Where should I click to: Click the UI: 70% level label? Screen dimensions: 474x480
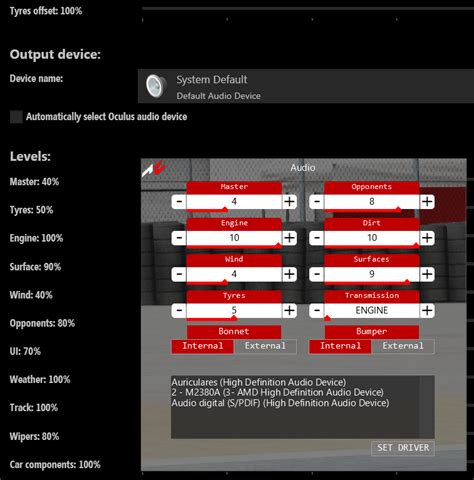[25, 351]
